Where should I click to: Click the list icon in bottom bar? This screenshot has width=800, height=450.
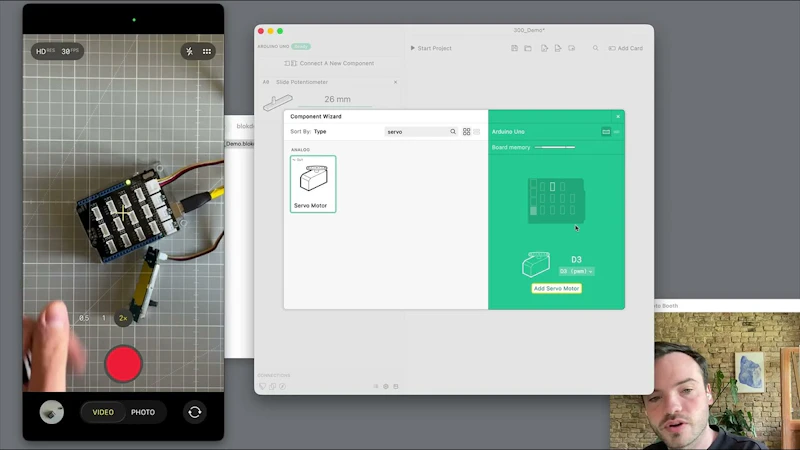[376, 386]
